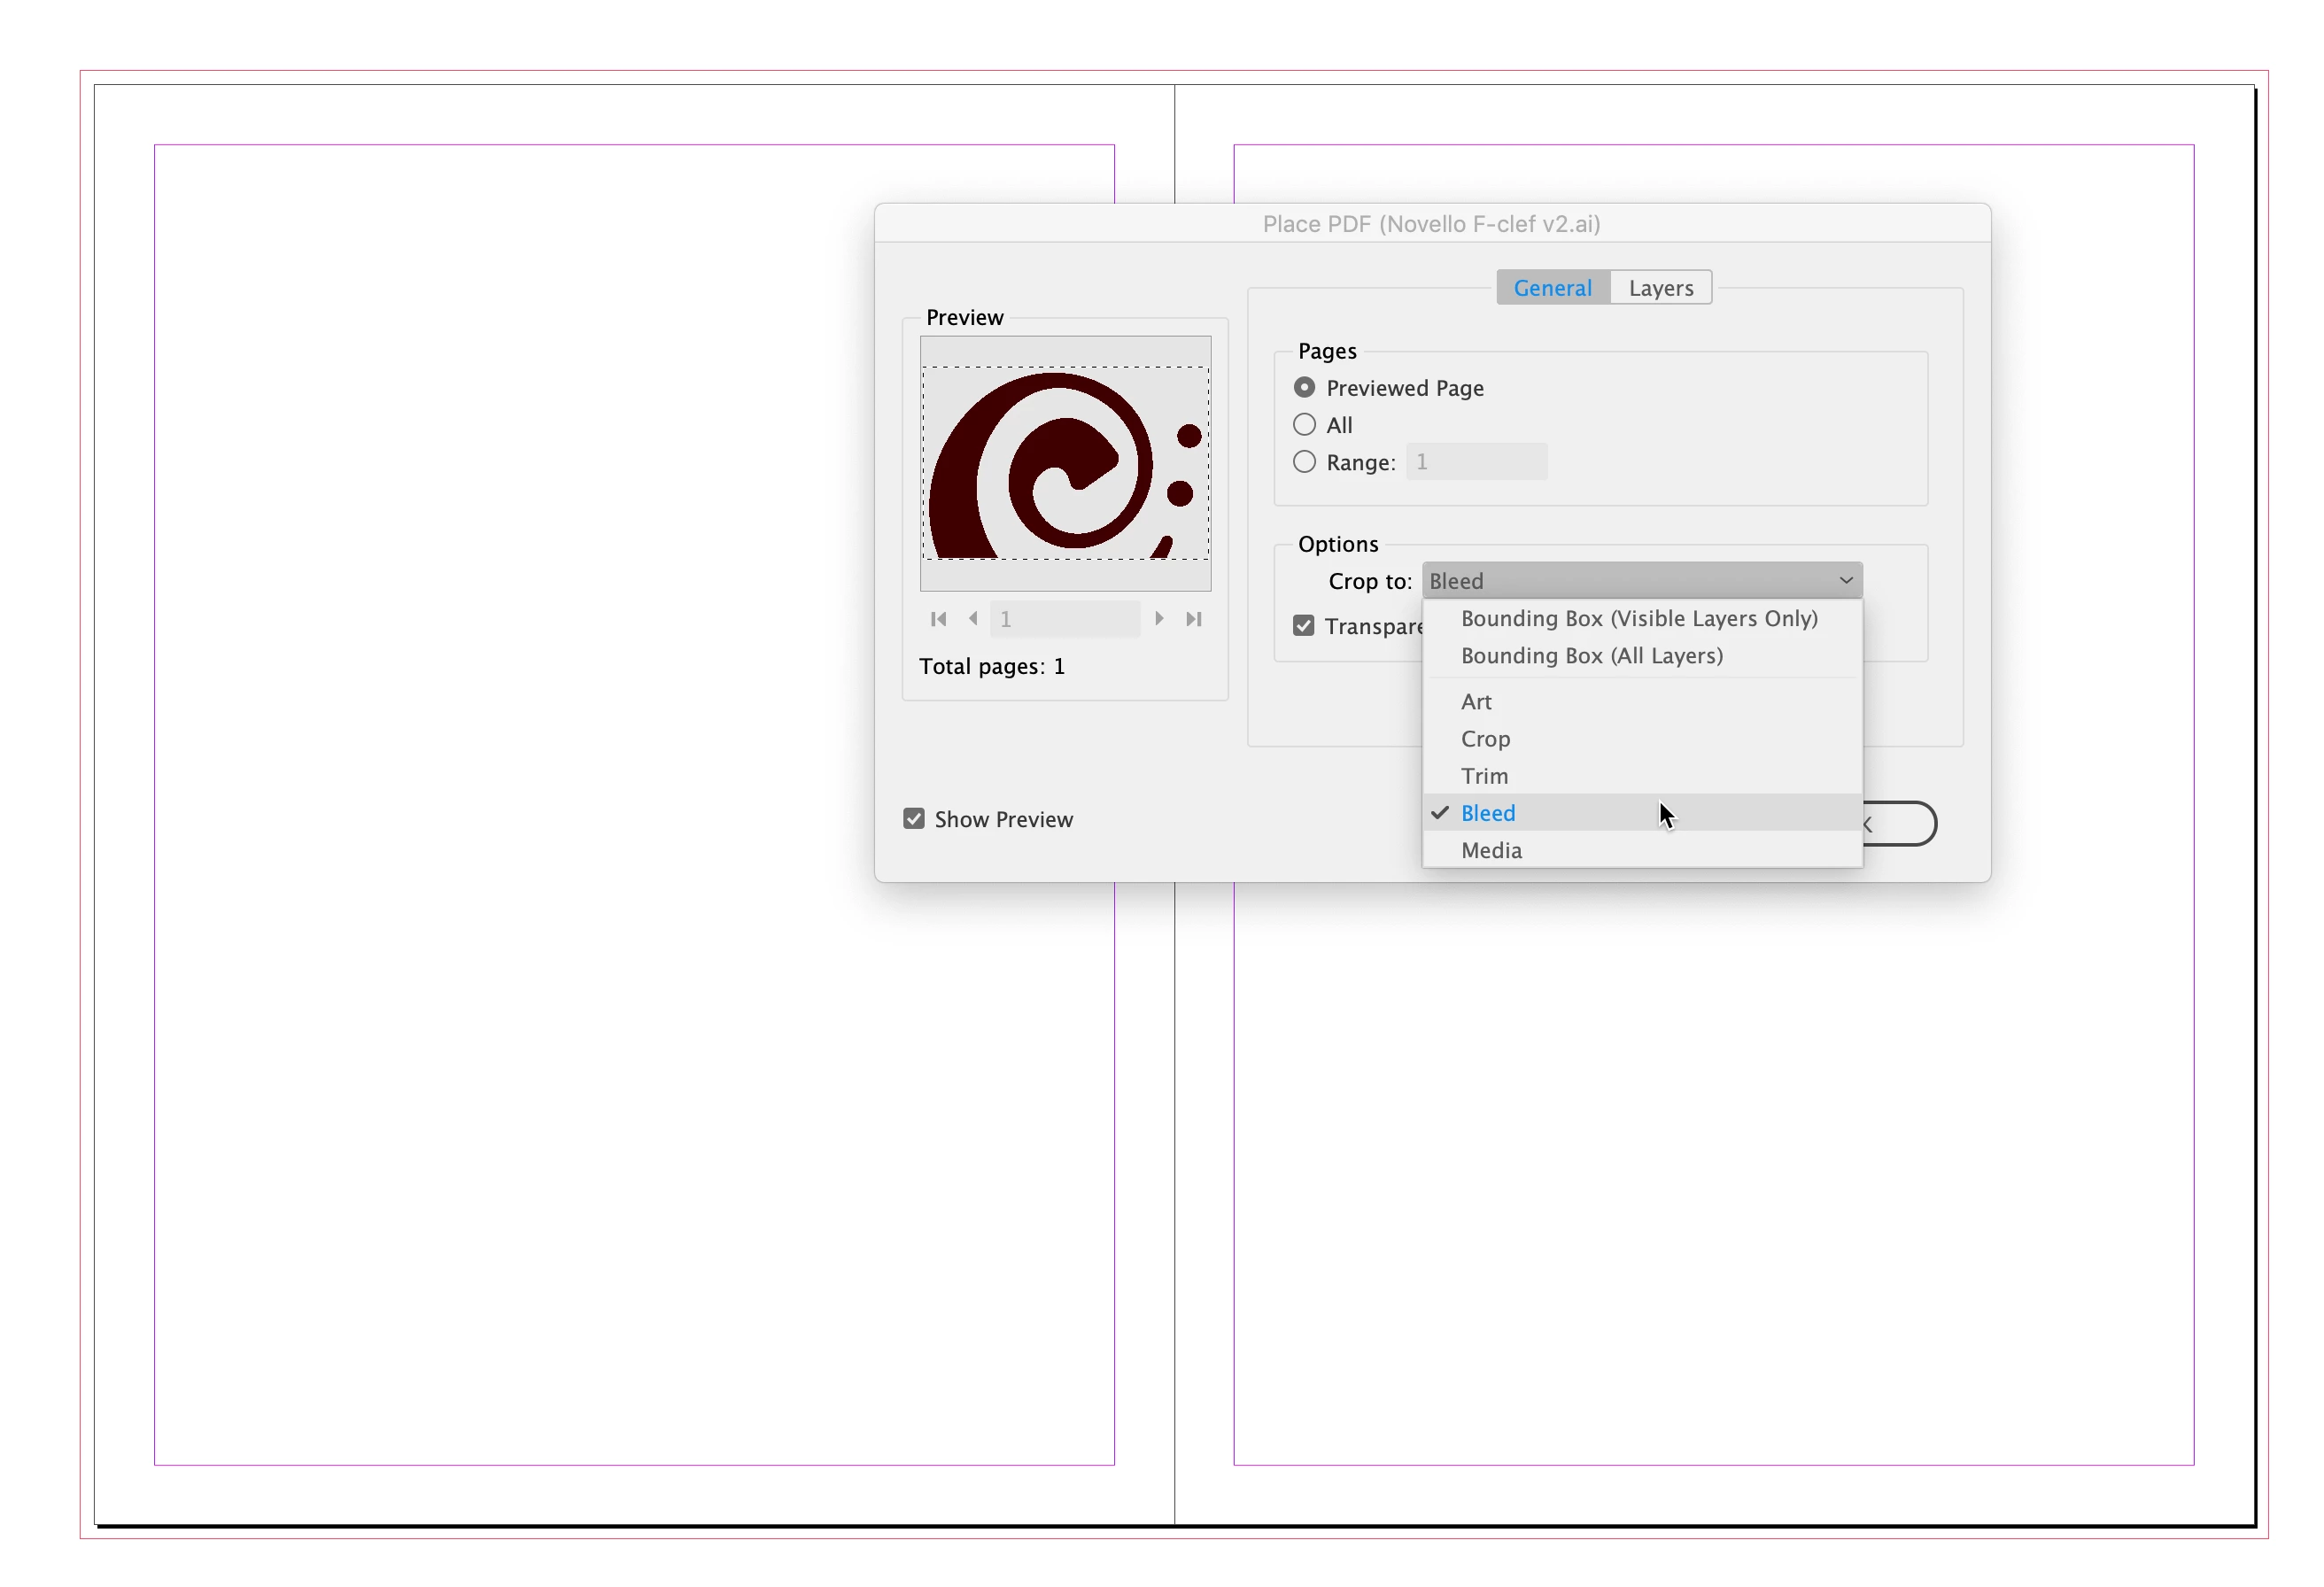
Task: Choose Bounding Box (Visible Layers Only)
Action: (1638, 618)
